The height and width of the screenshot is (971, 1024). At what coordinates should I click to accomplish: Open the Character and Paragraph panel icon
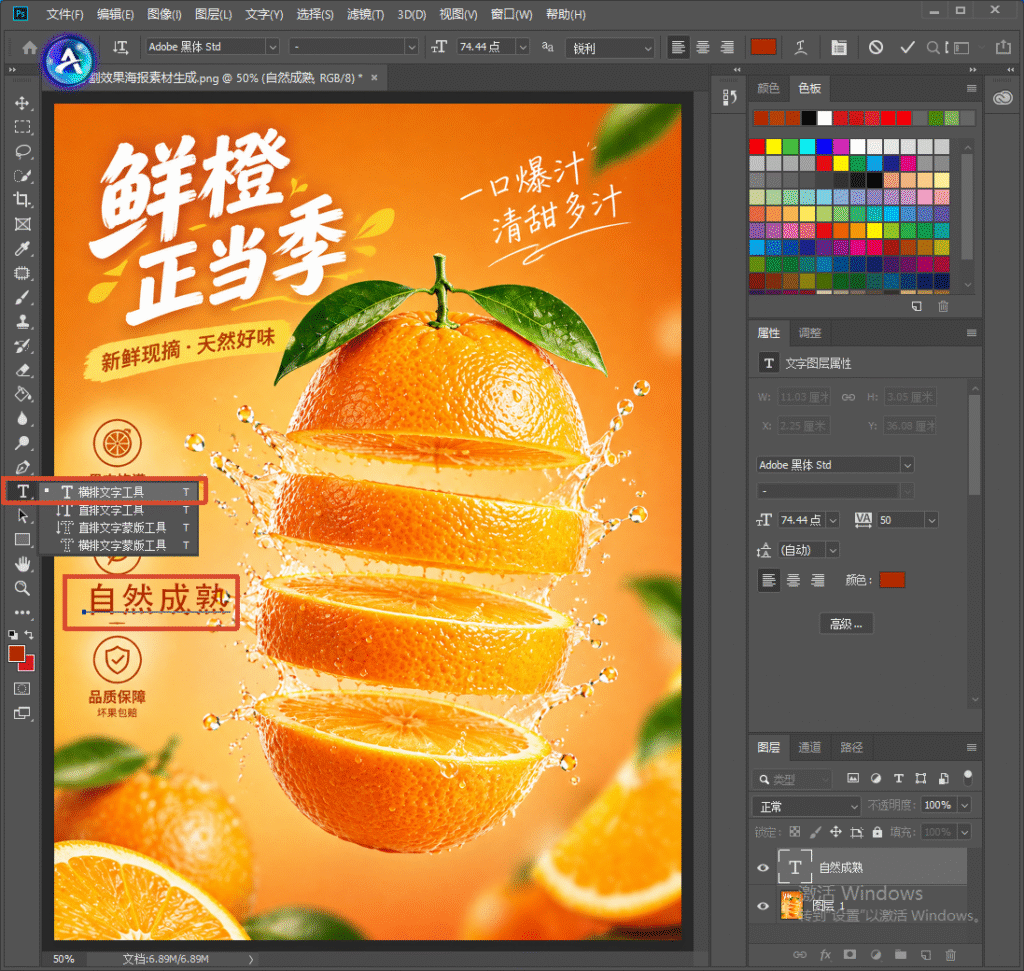[839, 47]
